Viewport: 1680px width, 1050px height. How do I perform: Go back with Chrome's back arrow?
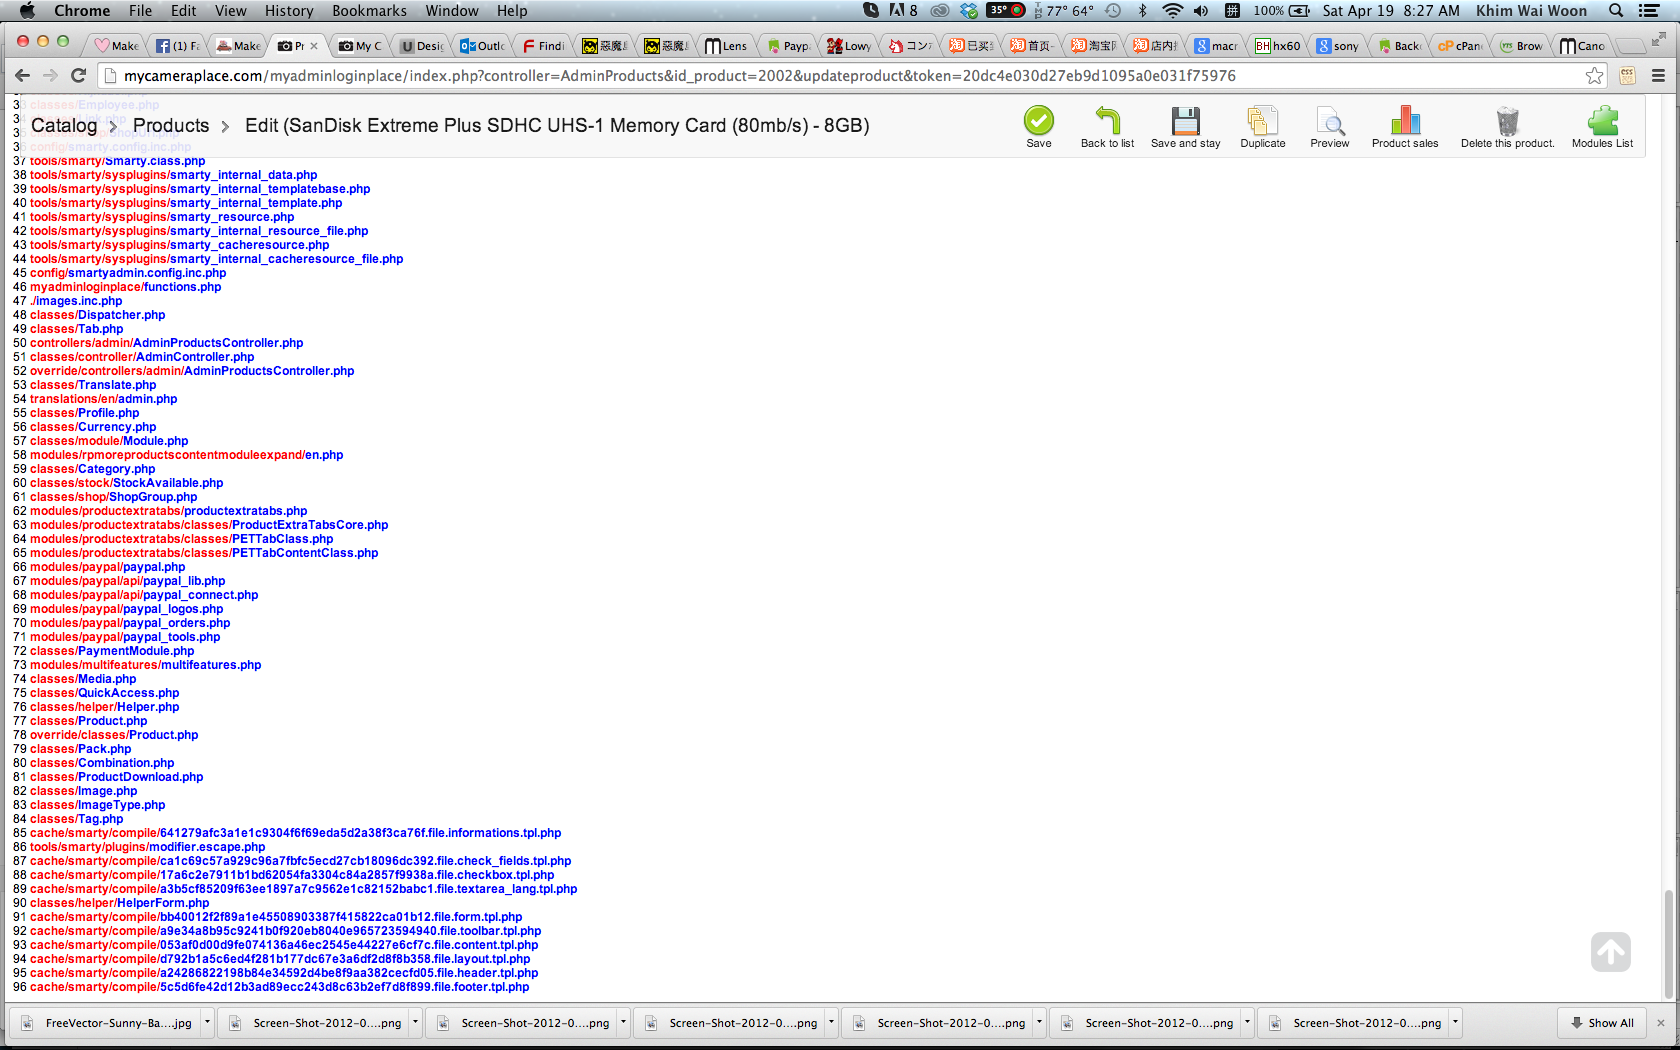click(x=22, y=75)
